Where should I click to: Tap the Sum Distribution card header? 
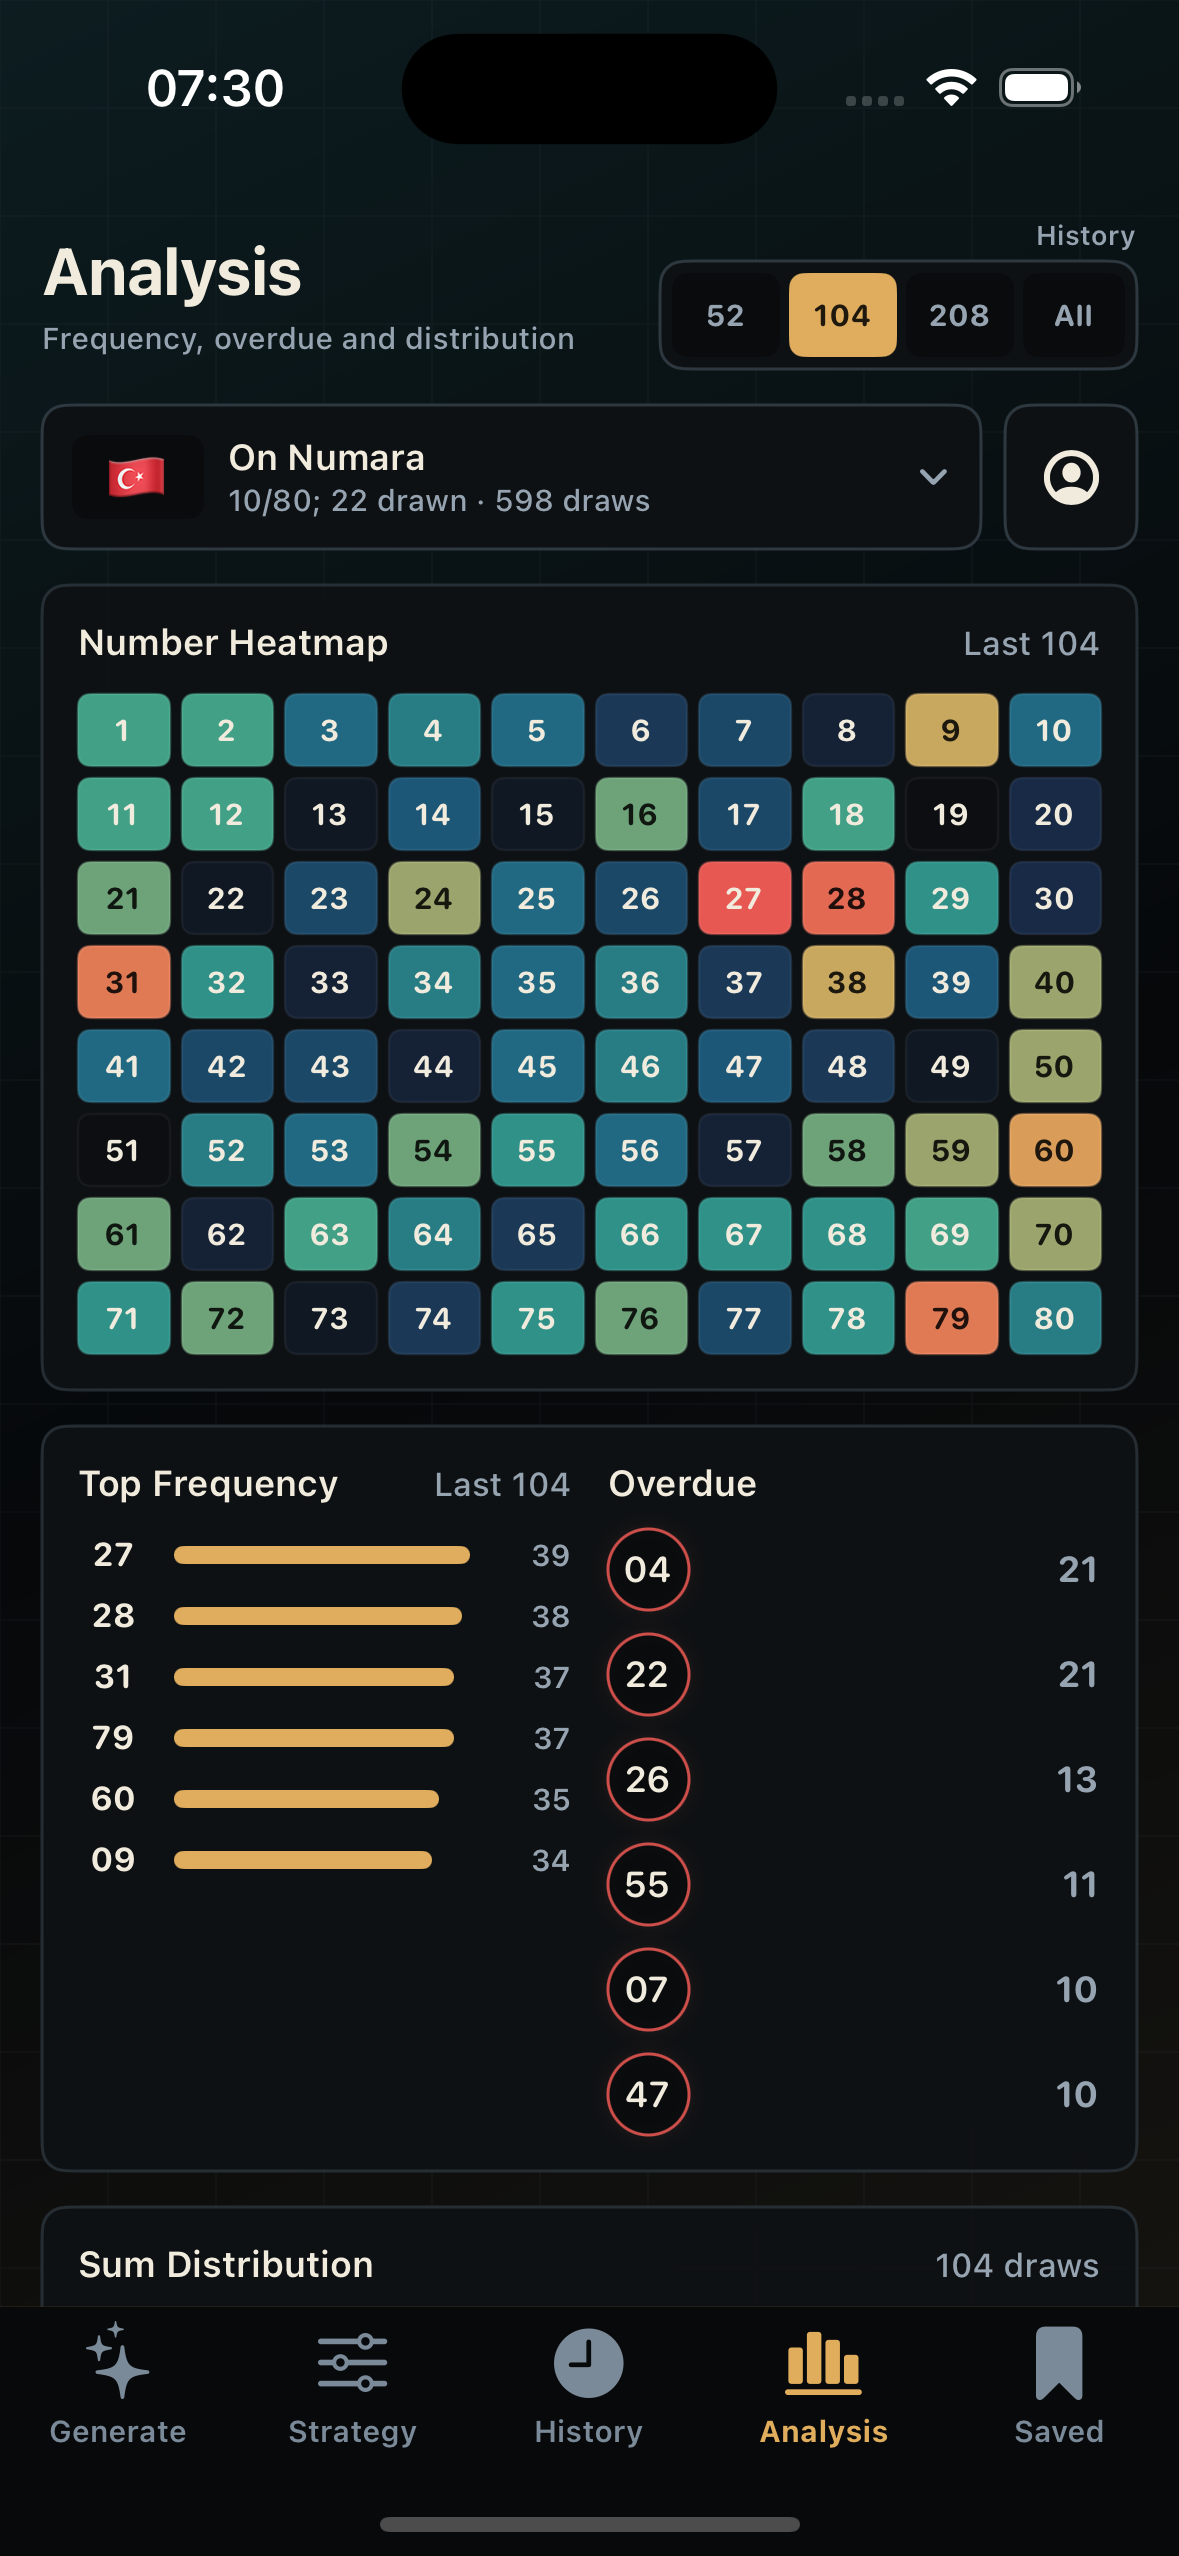589,2264
